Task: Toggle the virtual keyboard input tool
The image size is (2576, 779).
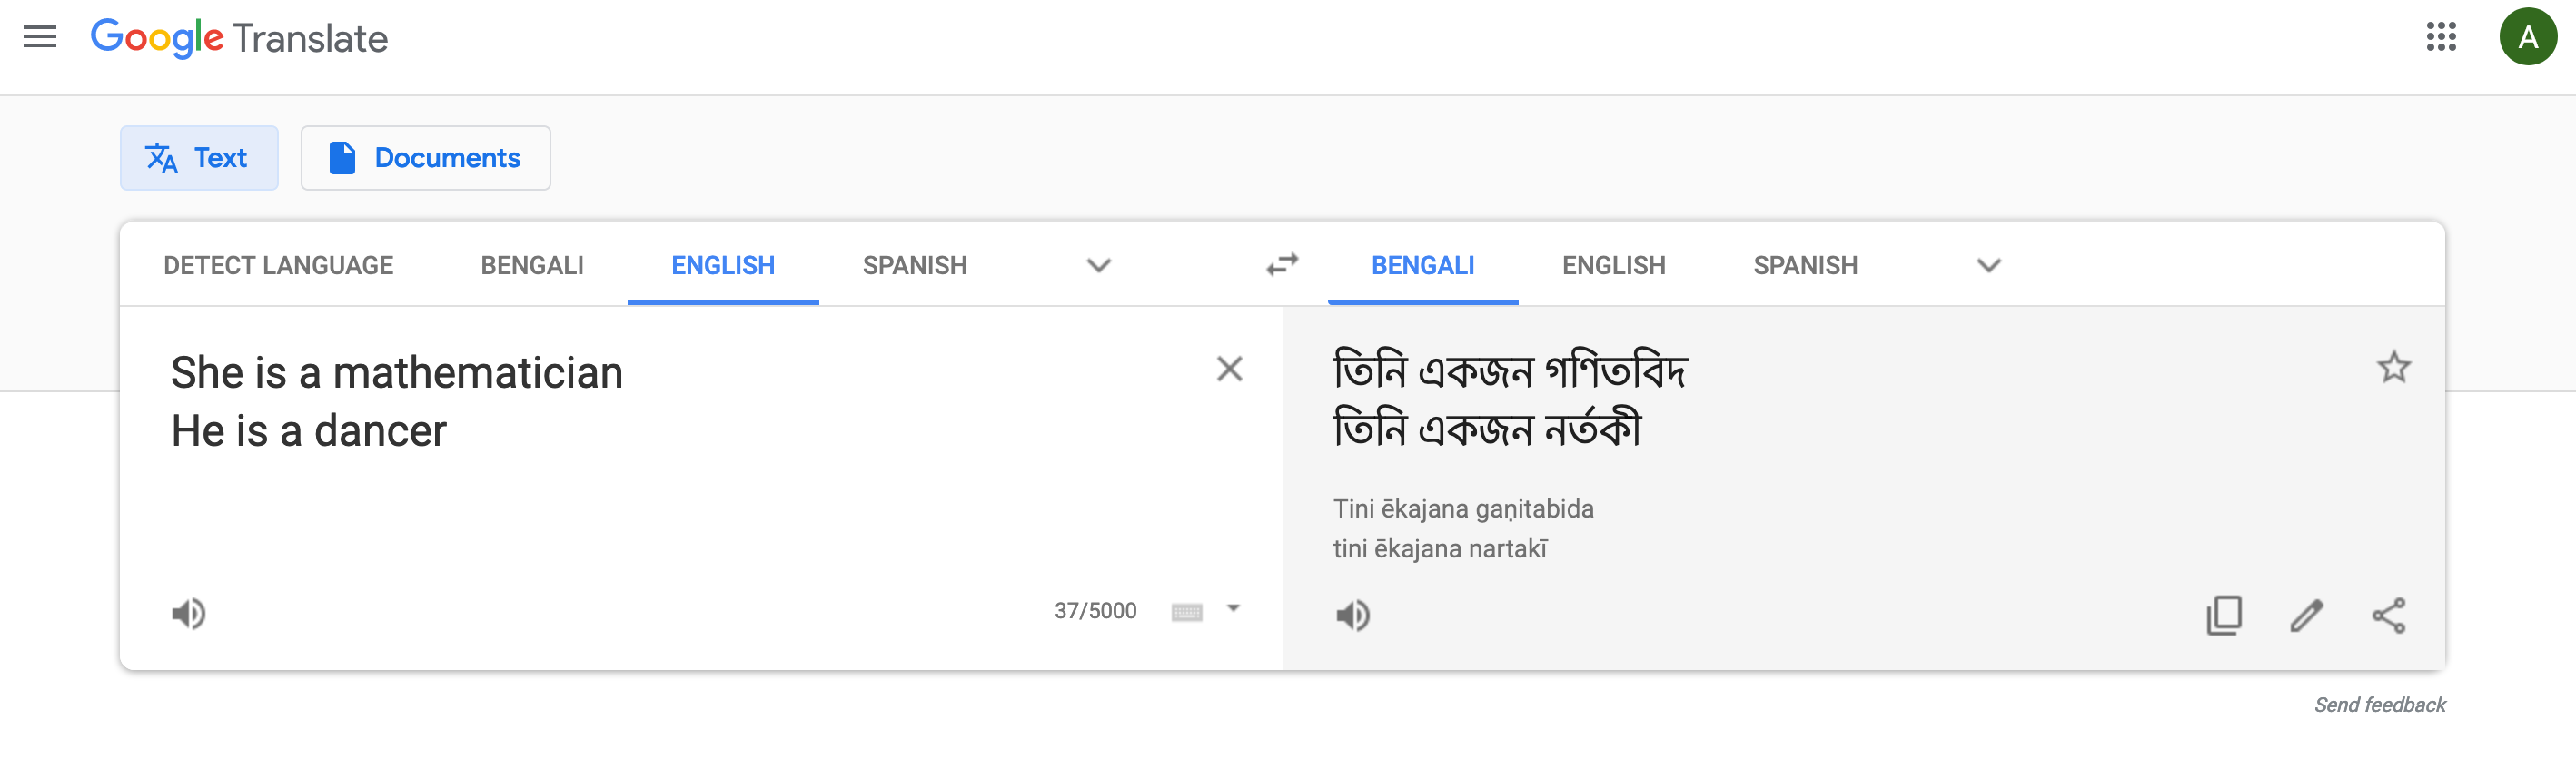Action: [1186, 612]
